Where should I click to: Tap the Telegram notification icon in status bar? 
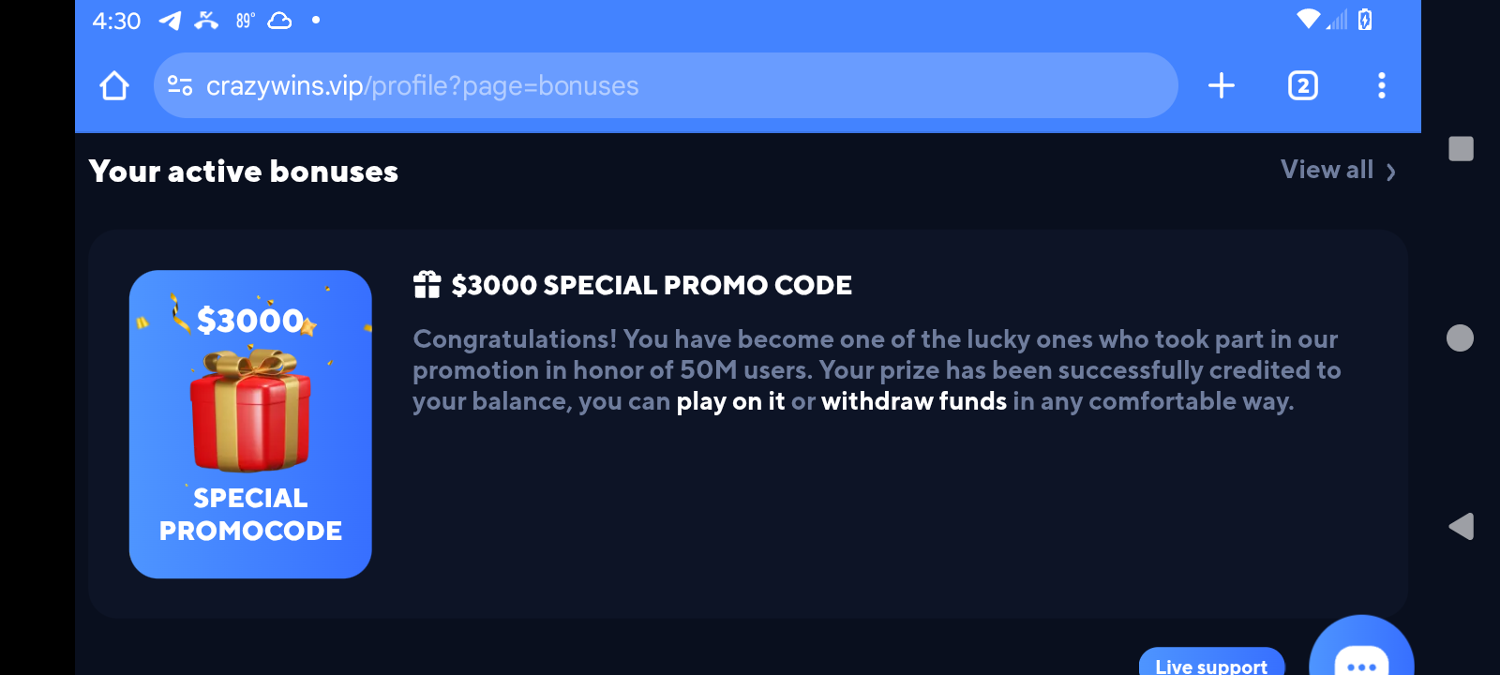point(171,21)
